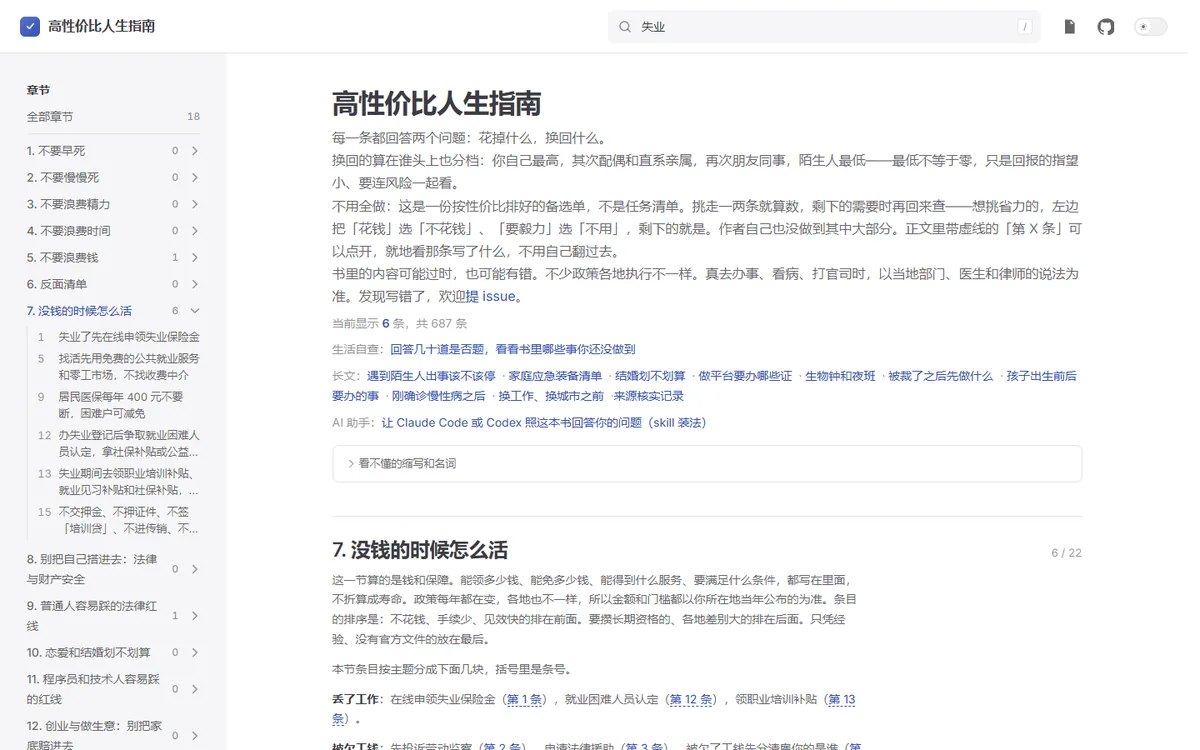Click the slash shortcut hint in search

pyautogui.click(x=1025, y=27)
